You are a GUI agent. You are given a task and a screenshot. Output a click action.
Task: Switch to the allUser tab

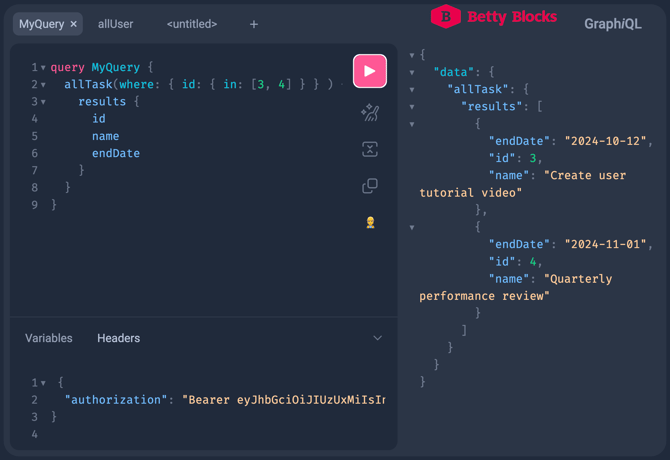tap(115, 24)
